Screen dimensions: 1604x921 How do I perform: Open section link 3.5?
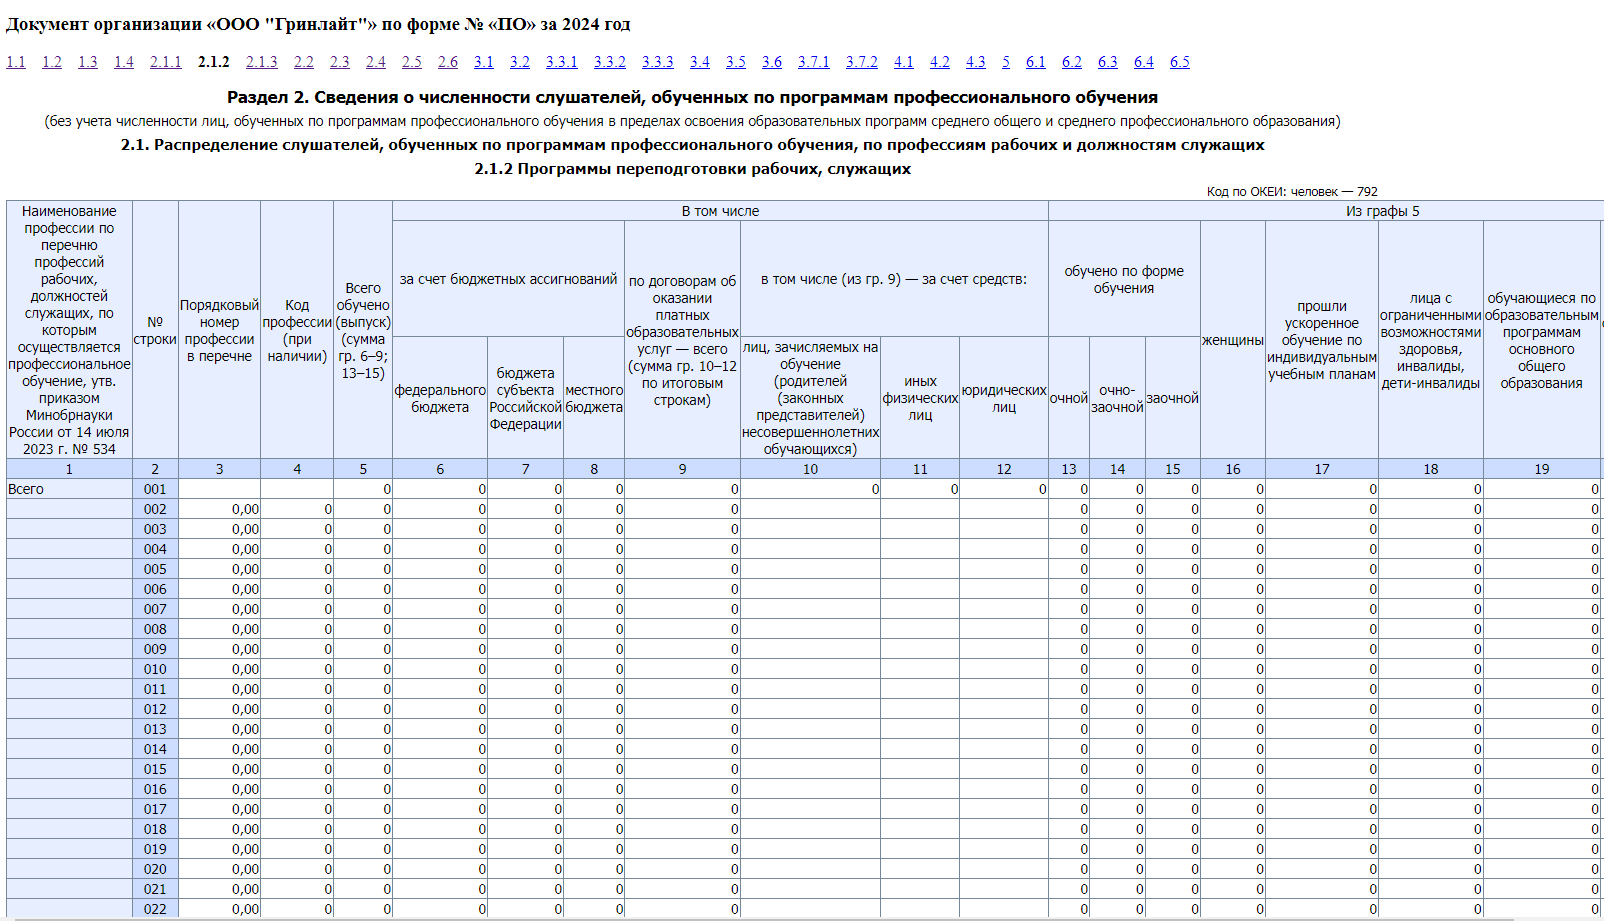click(736, 62)
